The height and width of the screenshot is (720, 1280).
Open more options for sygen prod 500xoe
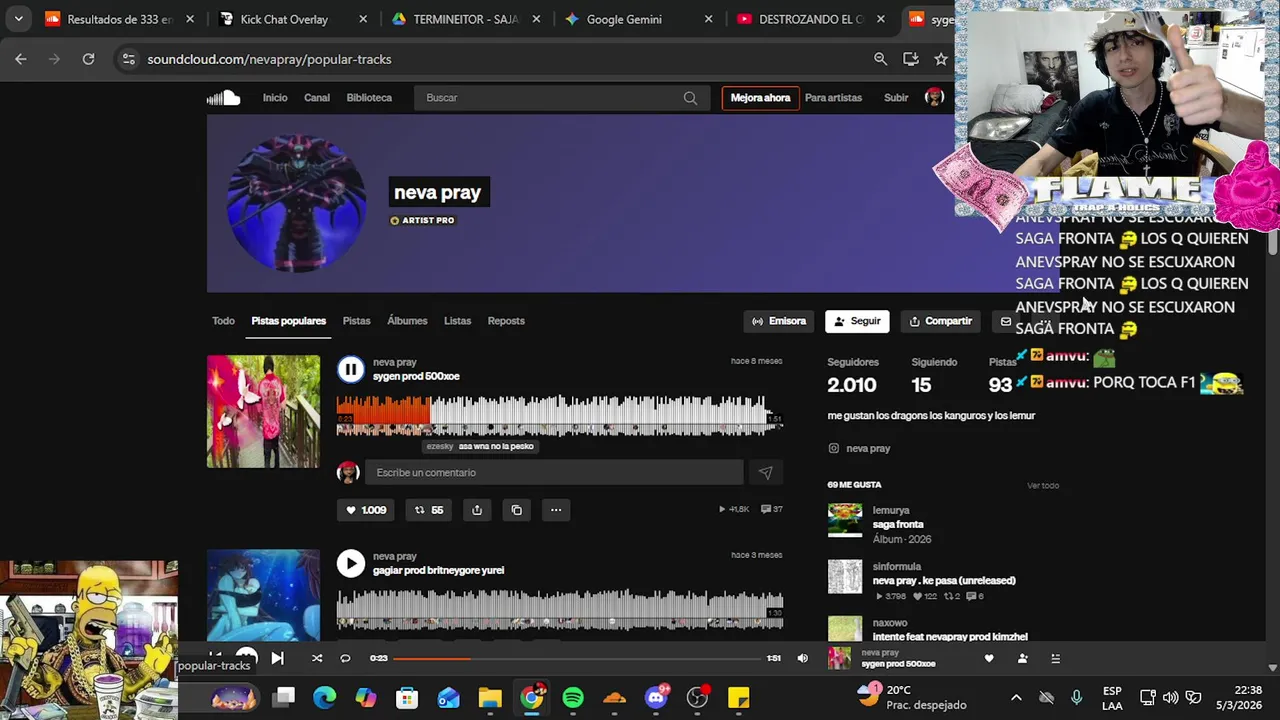coord(556,510)
